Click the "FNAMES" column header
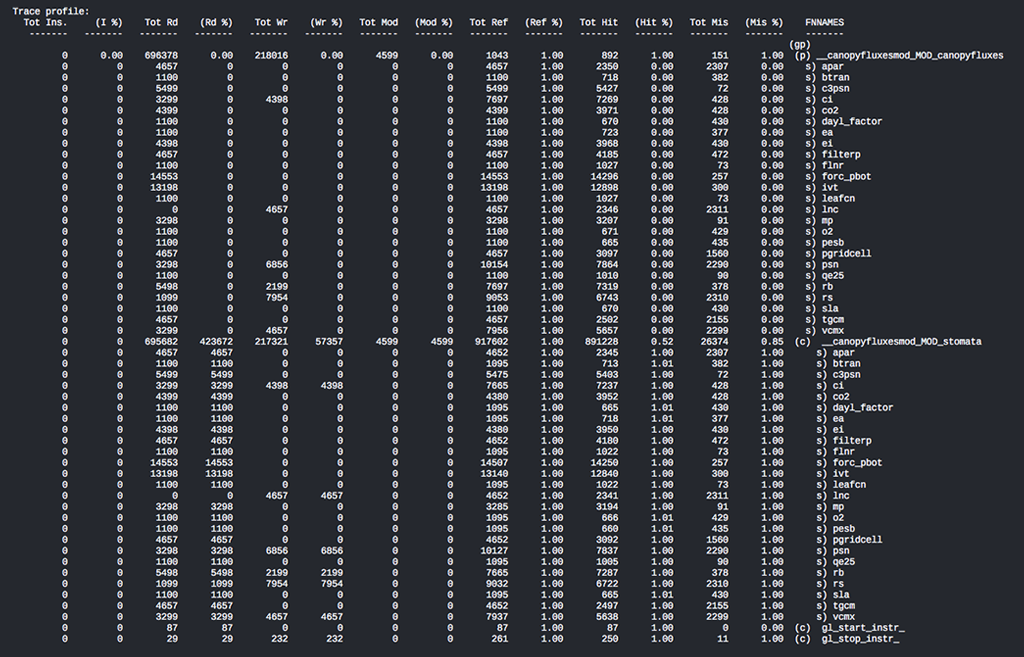The width and height of the screenshot is (1024, 657). click(824, 22)
